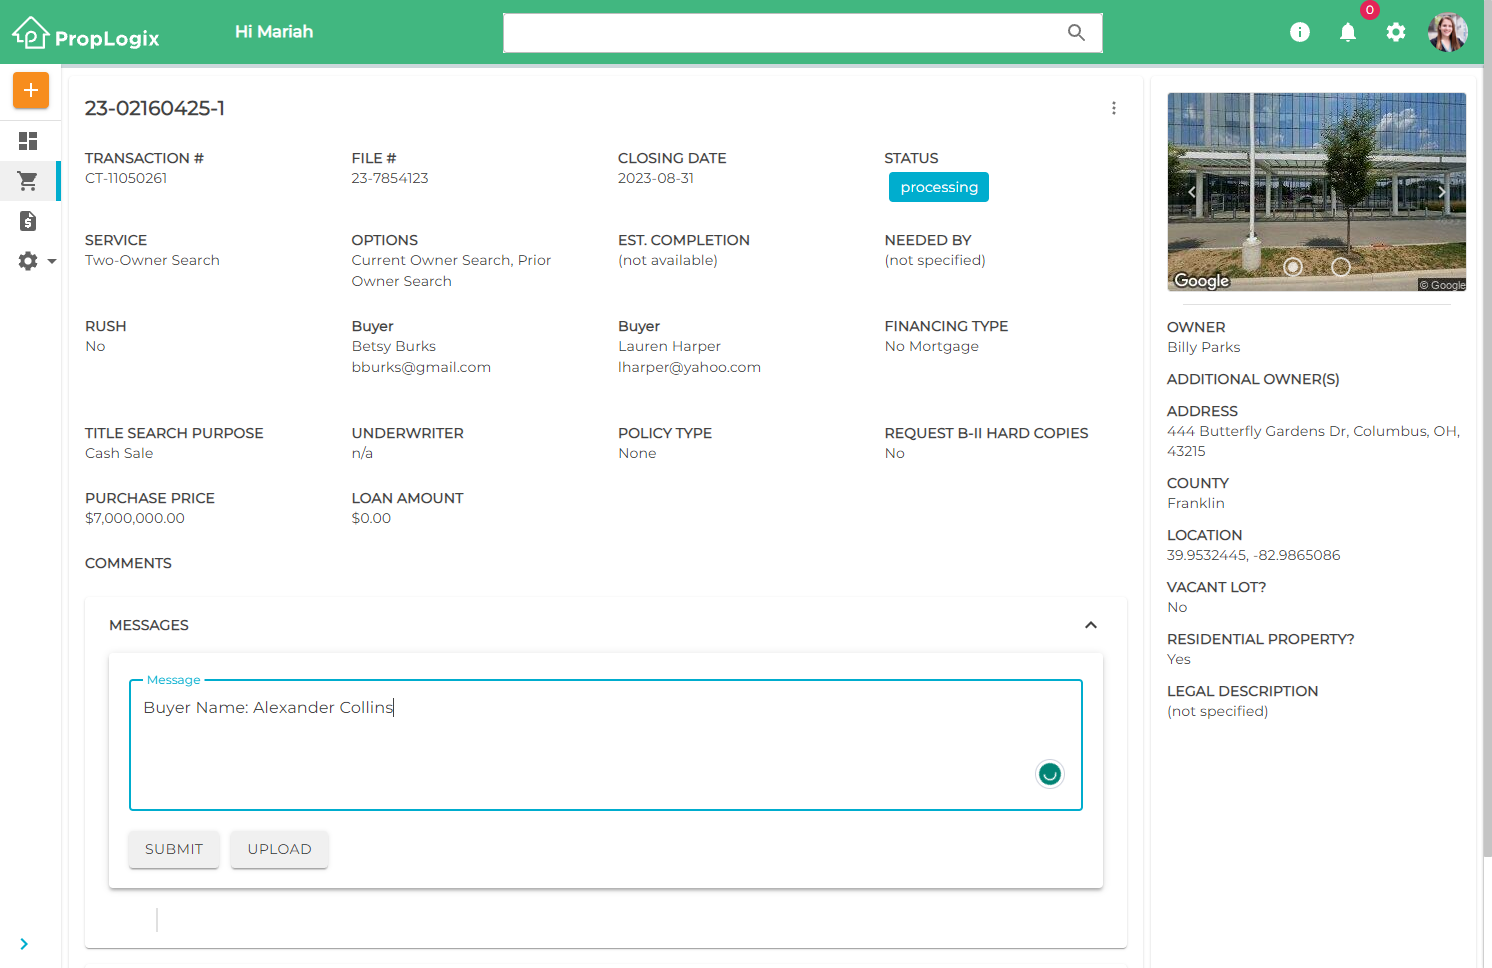
Task: Click inside the Message text field
Action: [606, 745]
